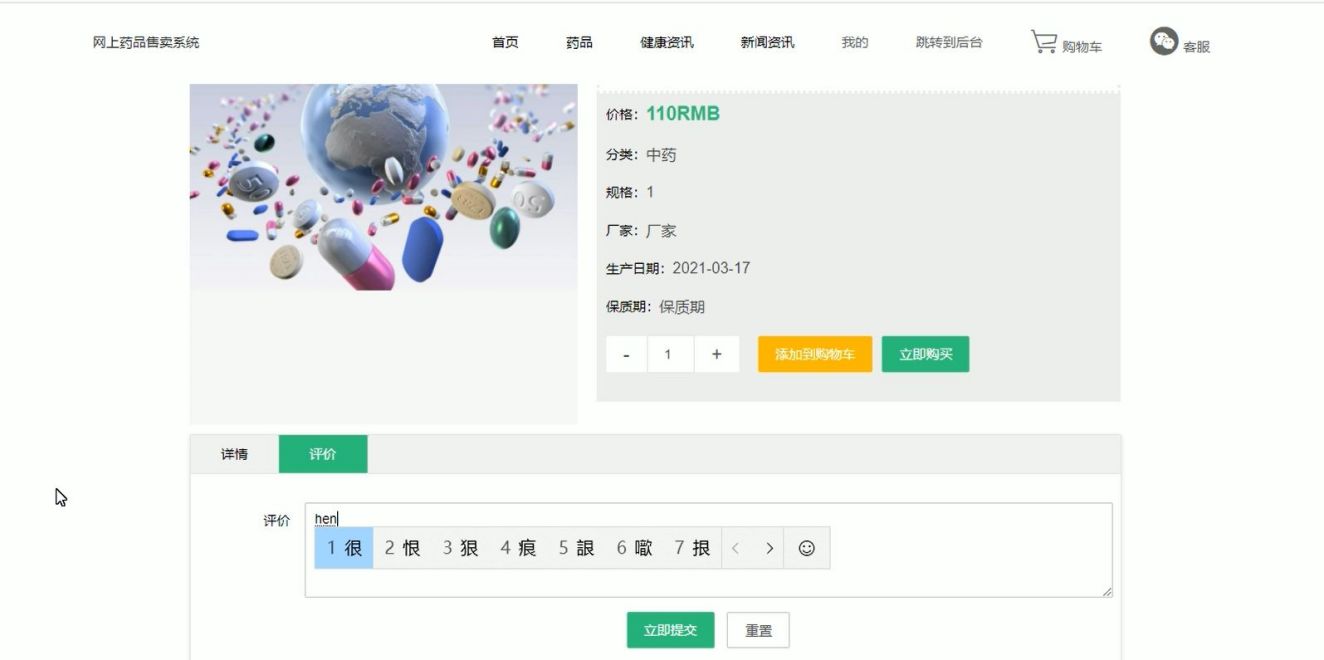Click the 分类: 中药 text
This screenshot has width=1324, height=660.
[641, 155]
